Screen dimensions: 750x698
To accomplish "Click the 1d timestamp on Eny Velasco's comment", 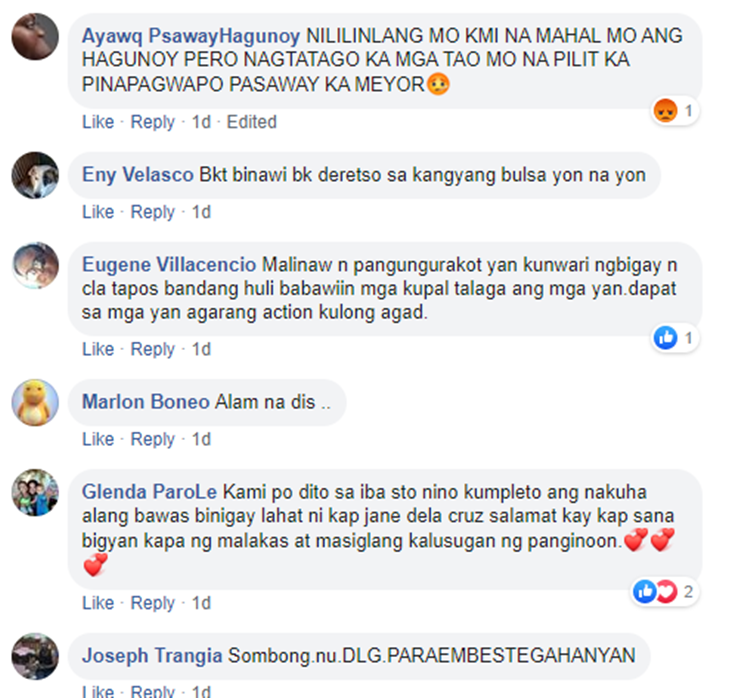I will [201, 212].
